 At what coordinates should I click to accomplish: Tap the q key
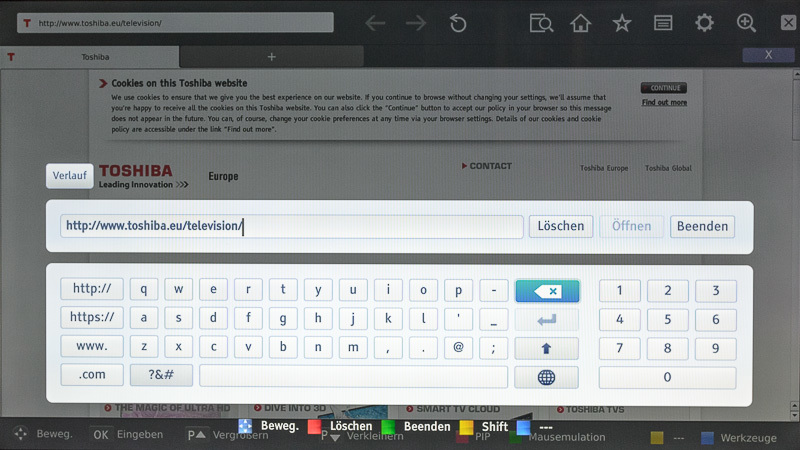144,289
